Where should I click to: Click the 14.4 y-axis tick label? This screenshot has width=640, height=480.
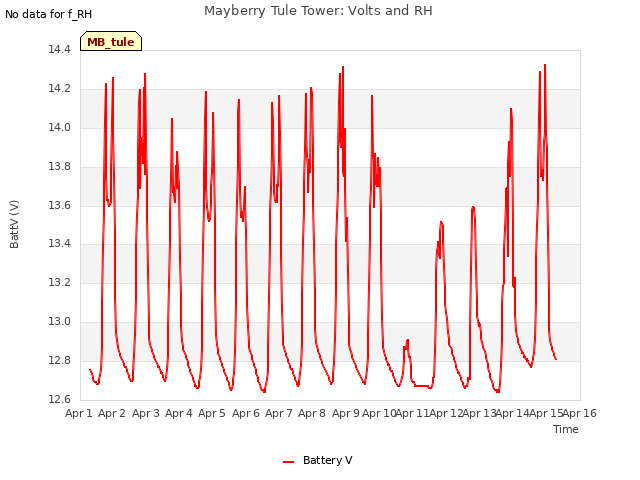(x=59, y=50)
